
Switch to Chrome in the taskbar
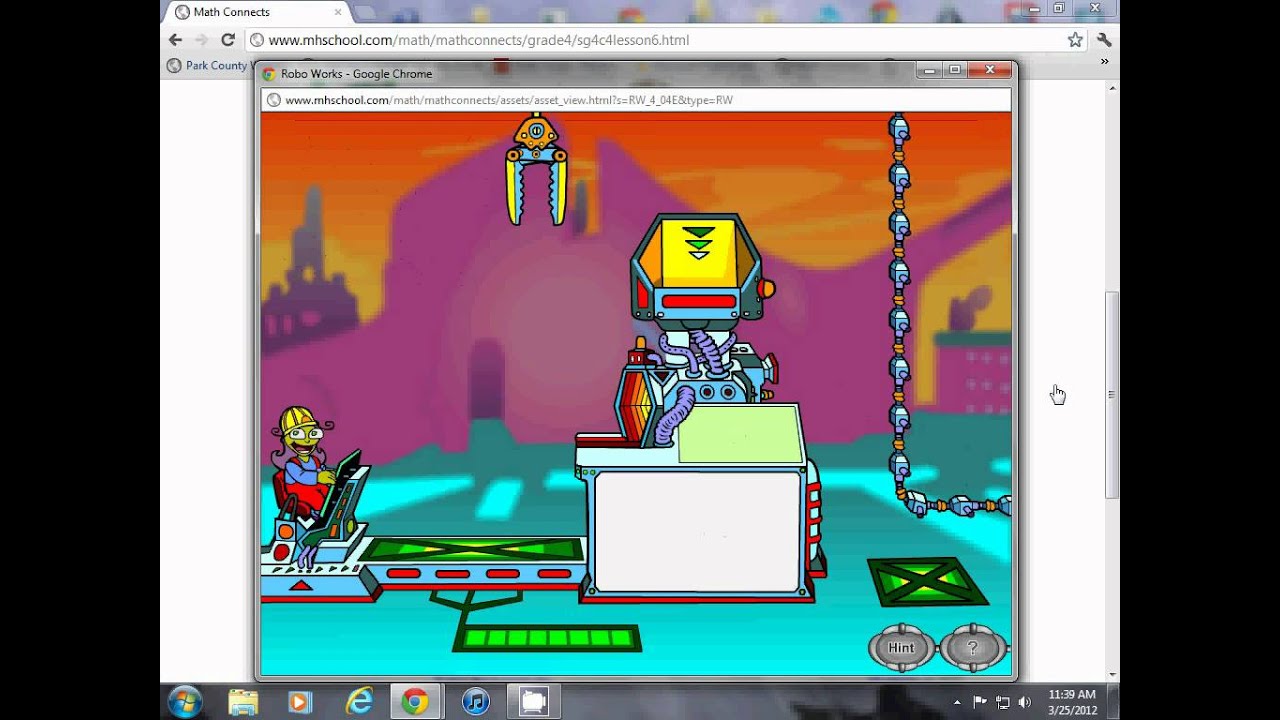coord(415,702)
